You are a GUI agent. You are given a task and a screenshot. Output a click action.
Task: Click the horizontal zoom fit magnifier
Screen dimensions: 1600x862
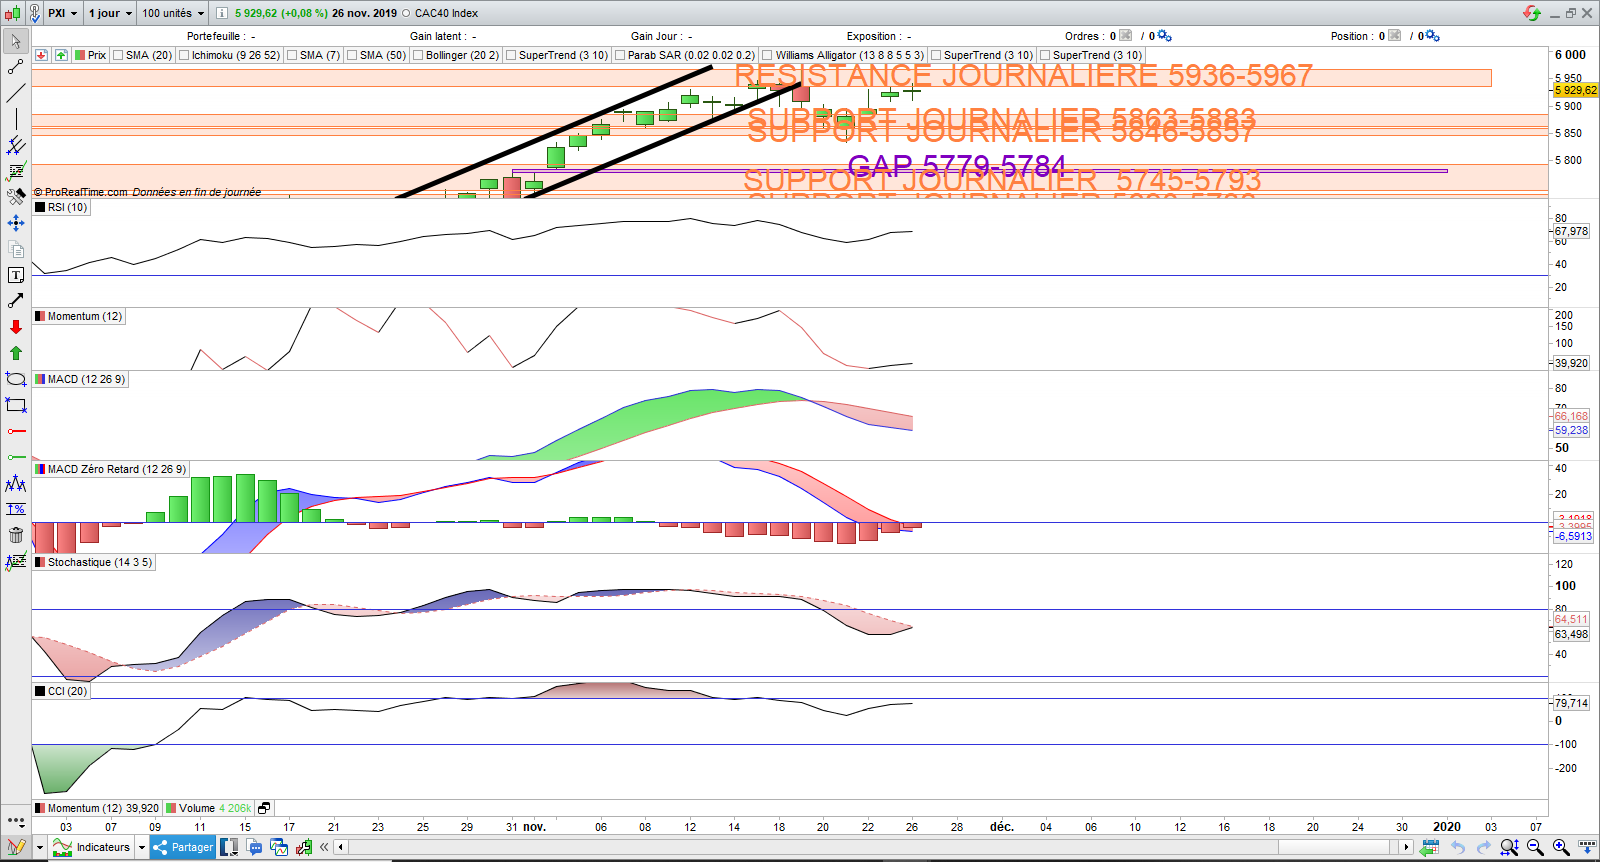pyautogui.click(x=1509, y=847)
